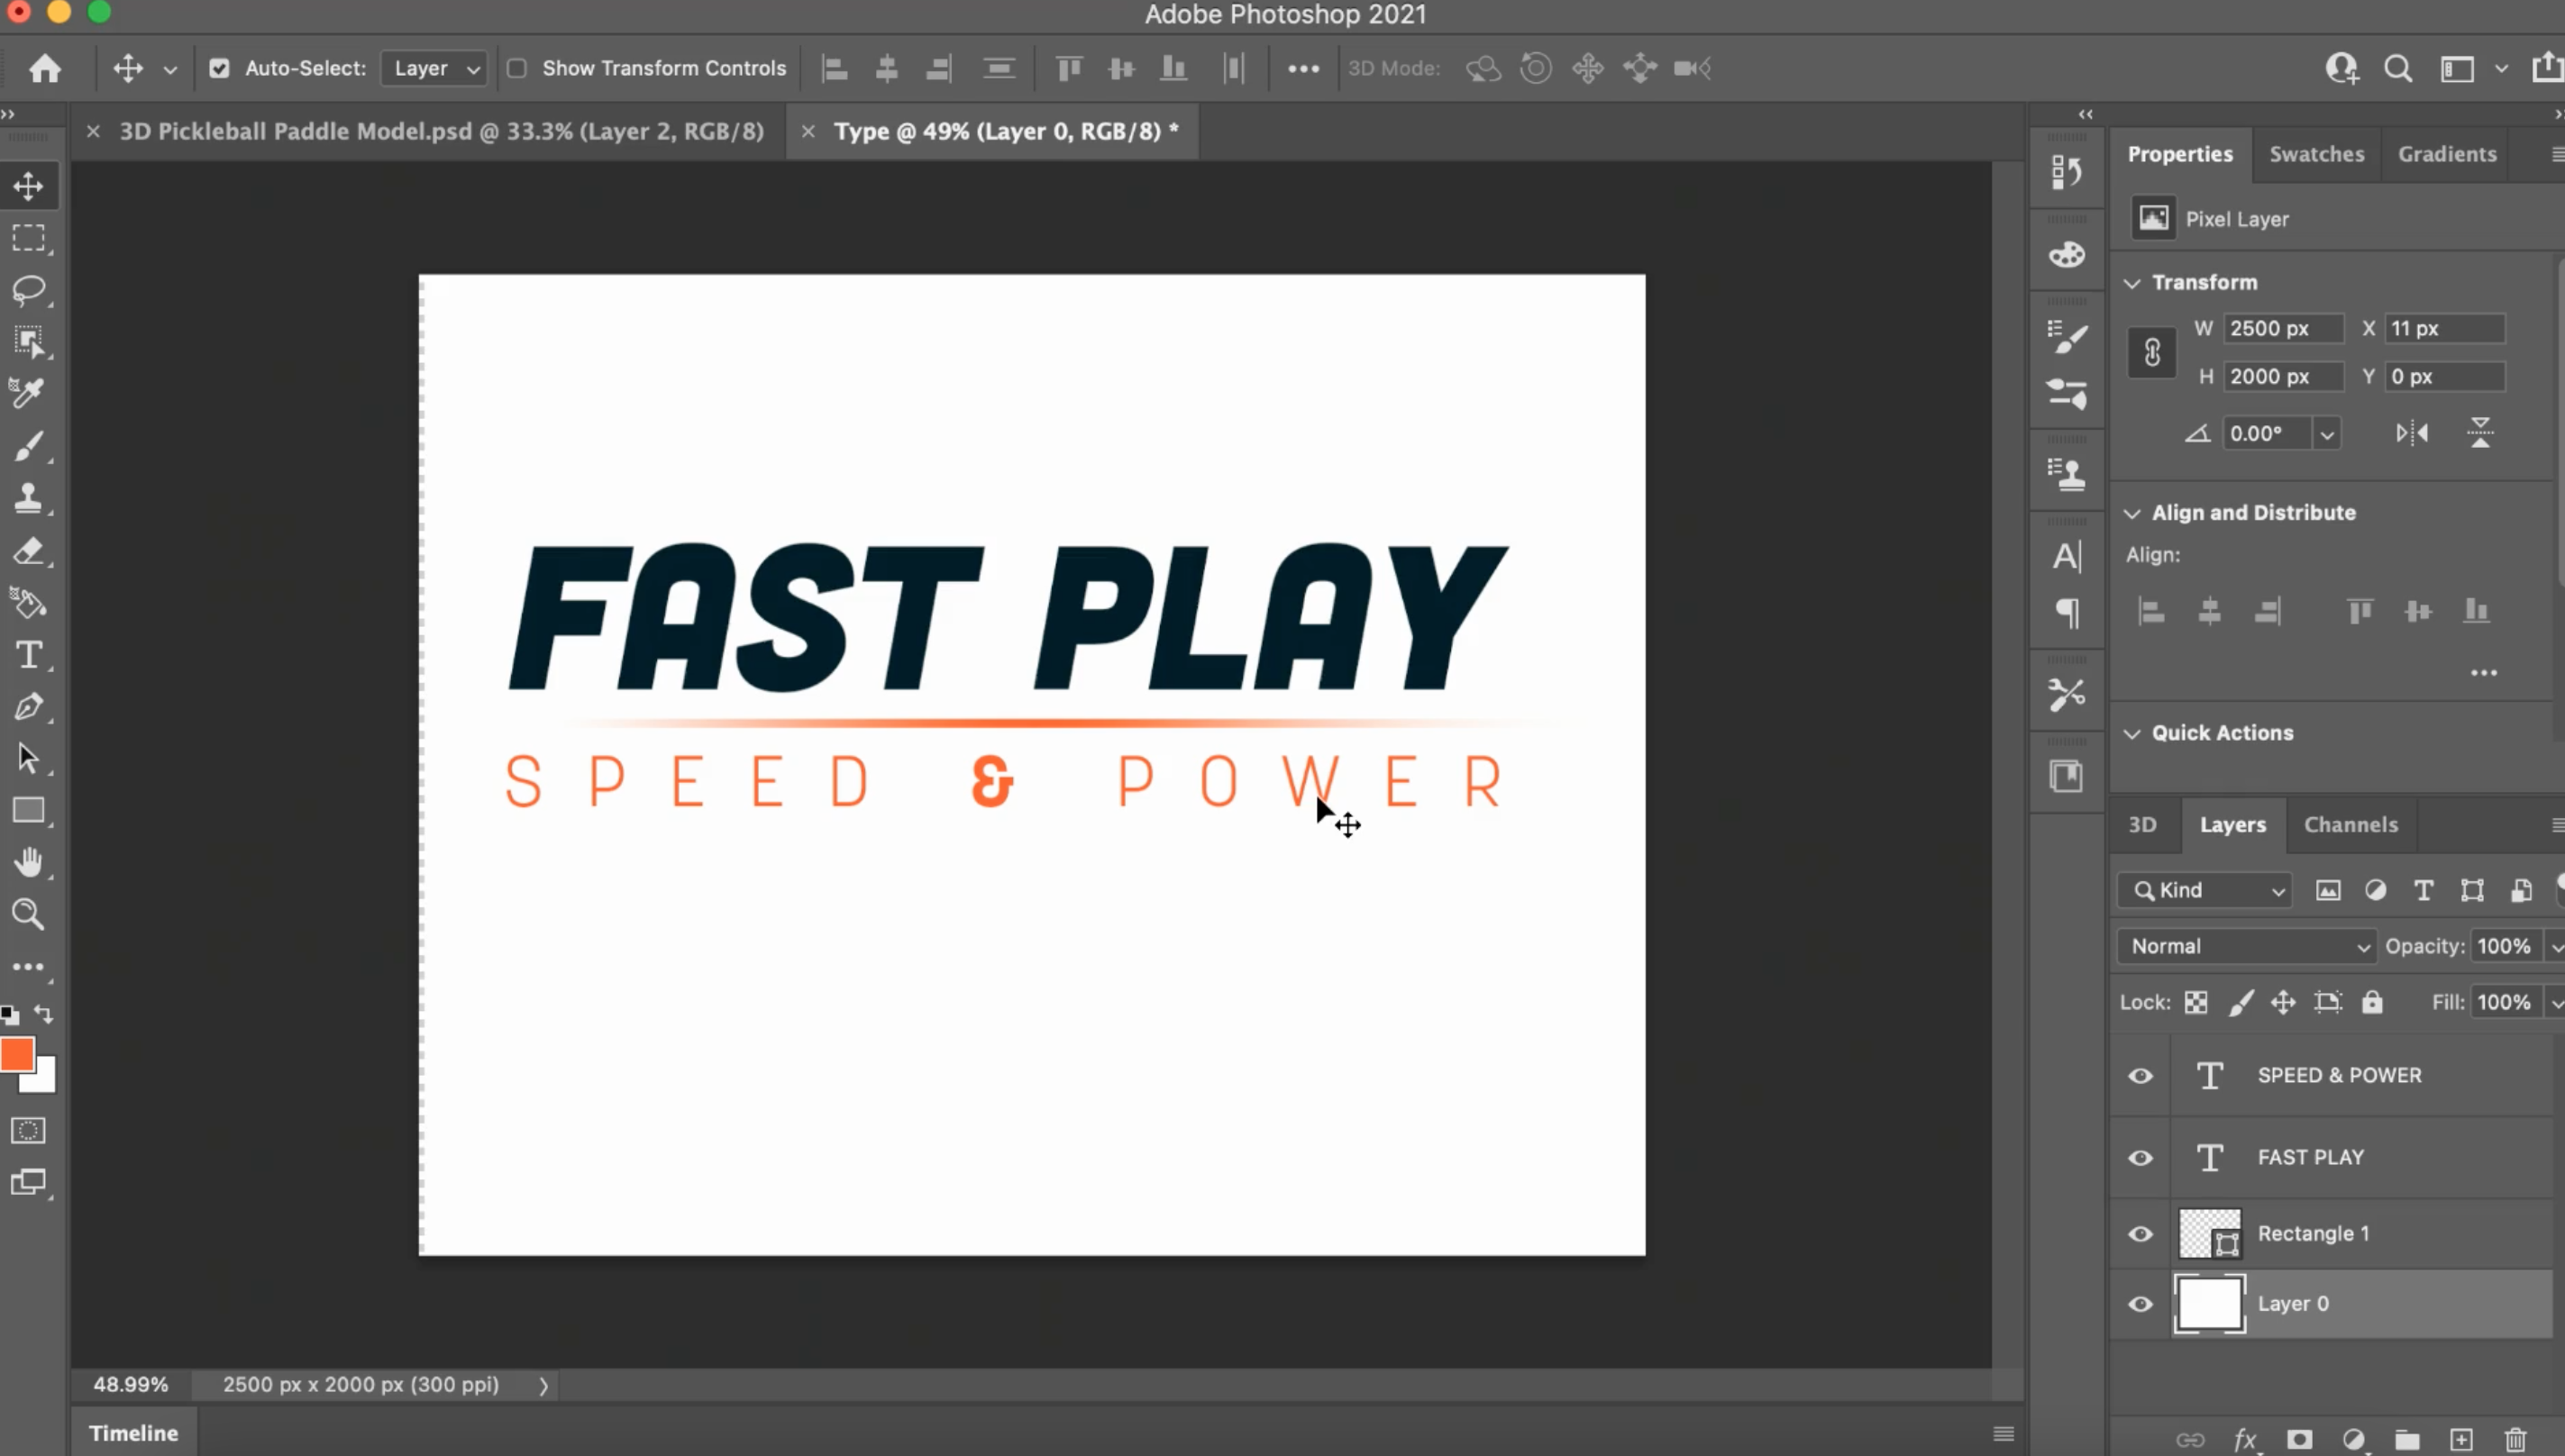Select the SPEED & POWER layer
The image size is (2565, 1456).
coord(2338,1075)
